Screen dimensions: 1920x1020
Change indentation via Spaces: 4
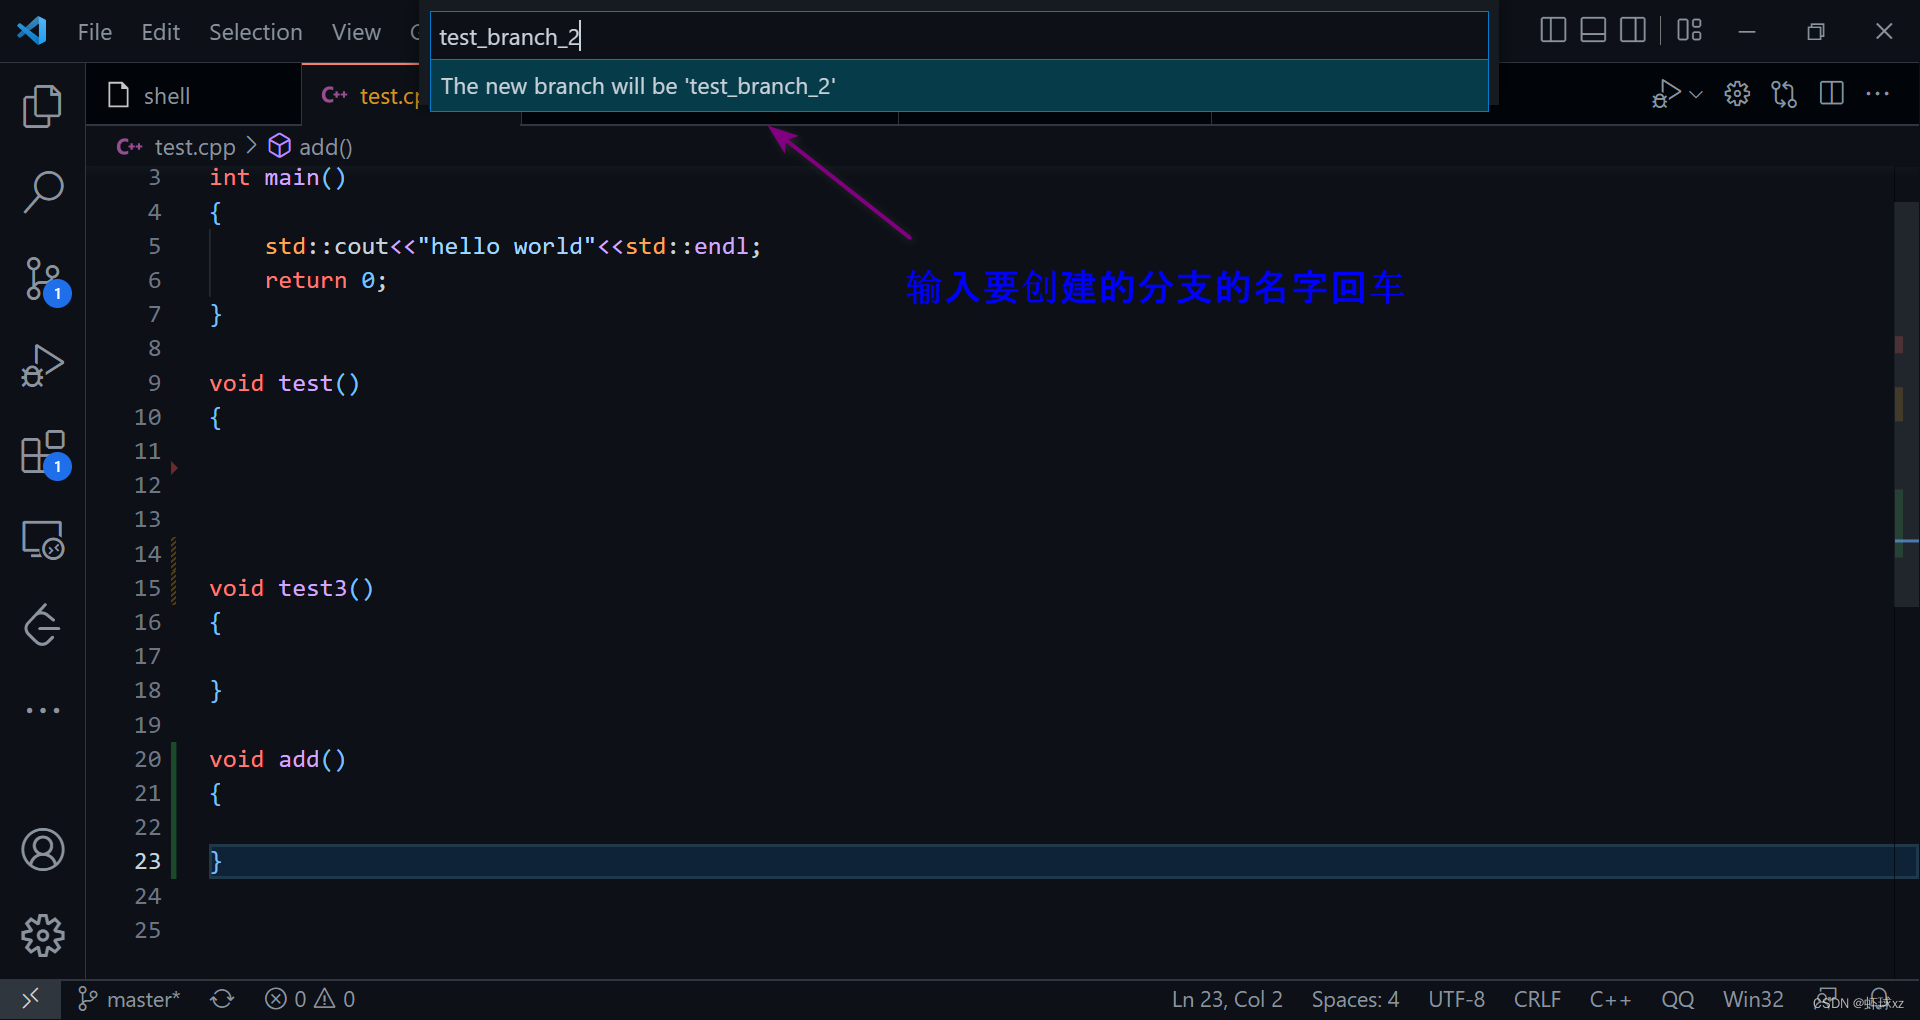pyautogui.click(x=1355, y=999)
